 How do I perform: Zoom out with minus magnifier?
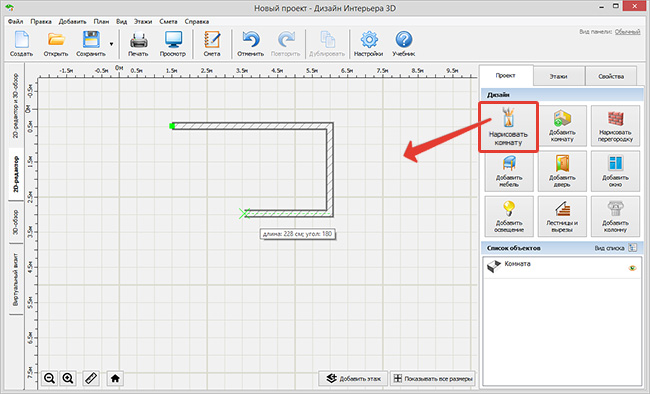coord(49,378)
